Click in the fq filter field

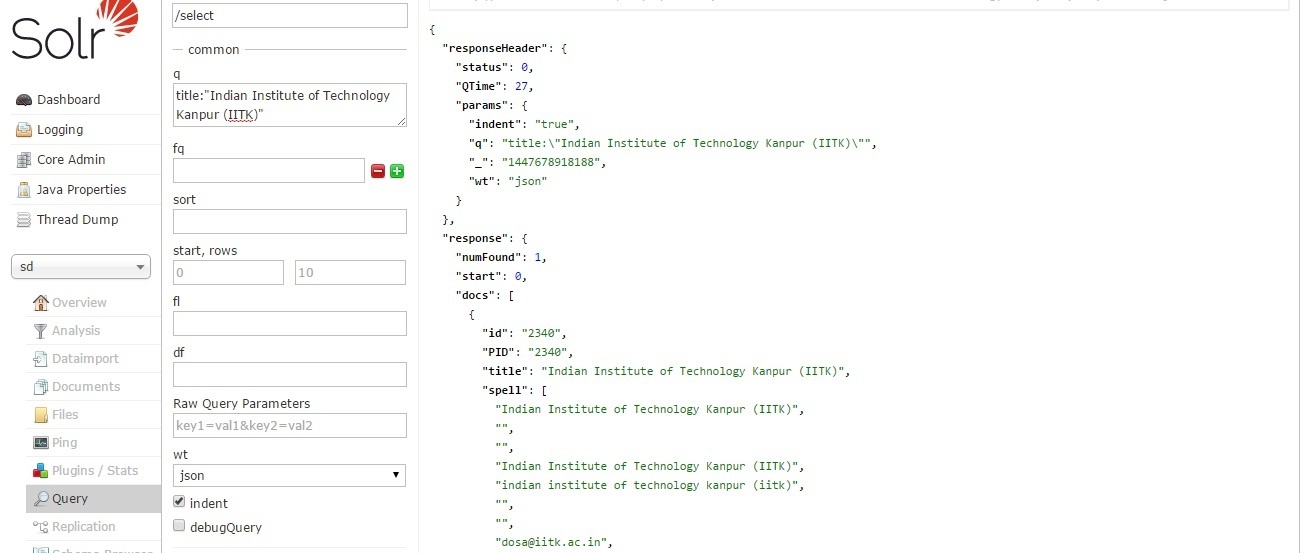pyautogui.click(x=269, y=171)
